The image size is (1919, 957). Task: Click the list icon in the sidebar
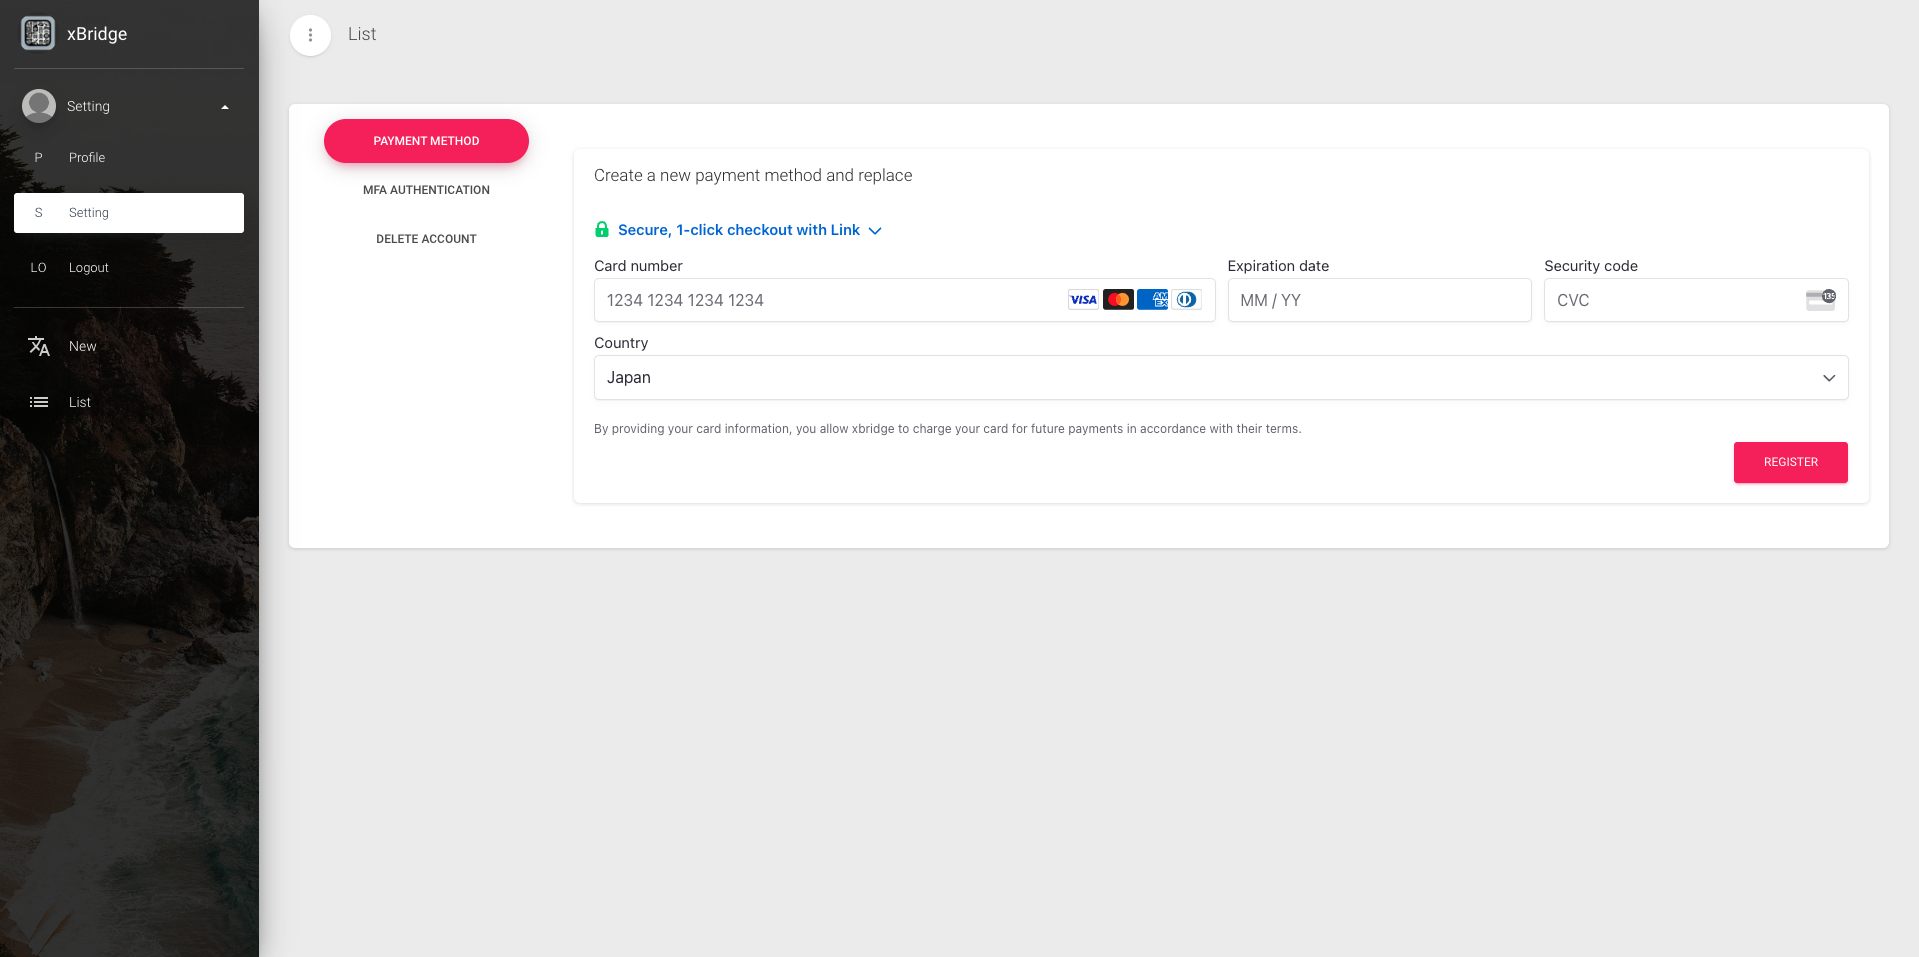click(x=39, y=402)
